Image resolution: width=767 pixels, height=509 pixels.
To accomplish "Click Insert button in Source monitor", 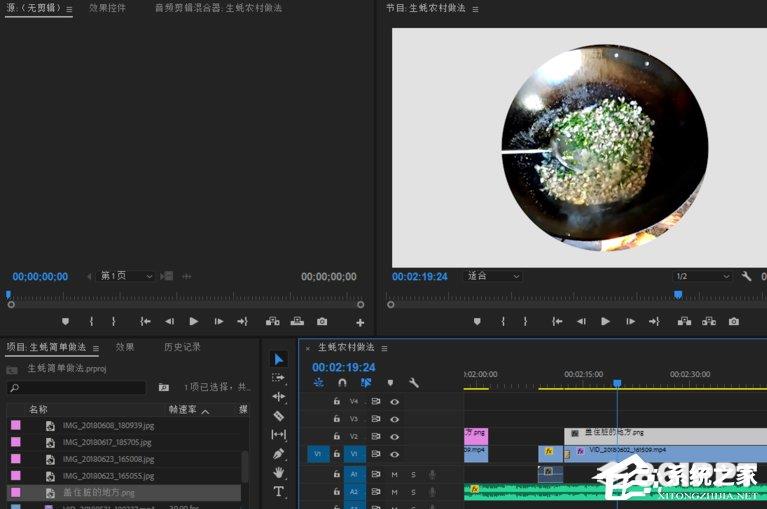I will 272,321.
